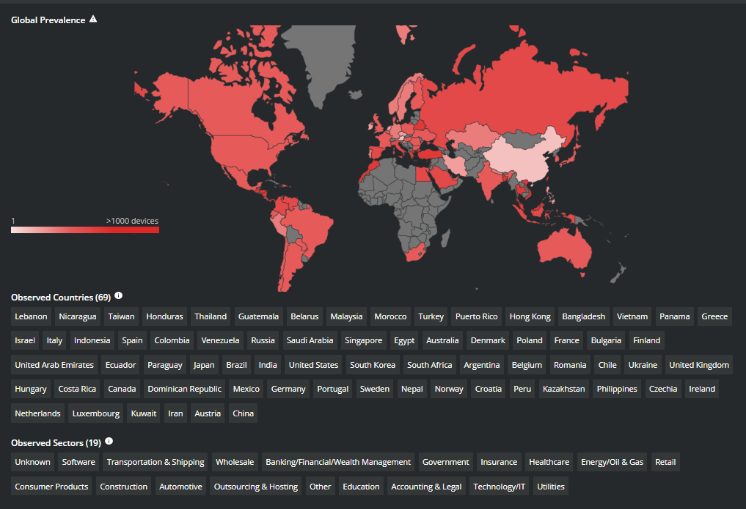Select Transportation & Shipping sector tag

(156, 462)
